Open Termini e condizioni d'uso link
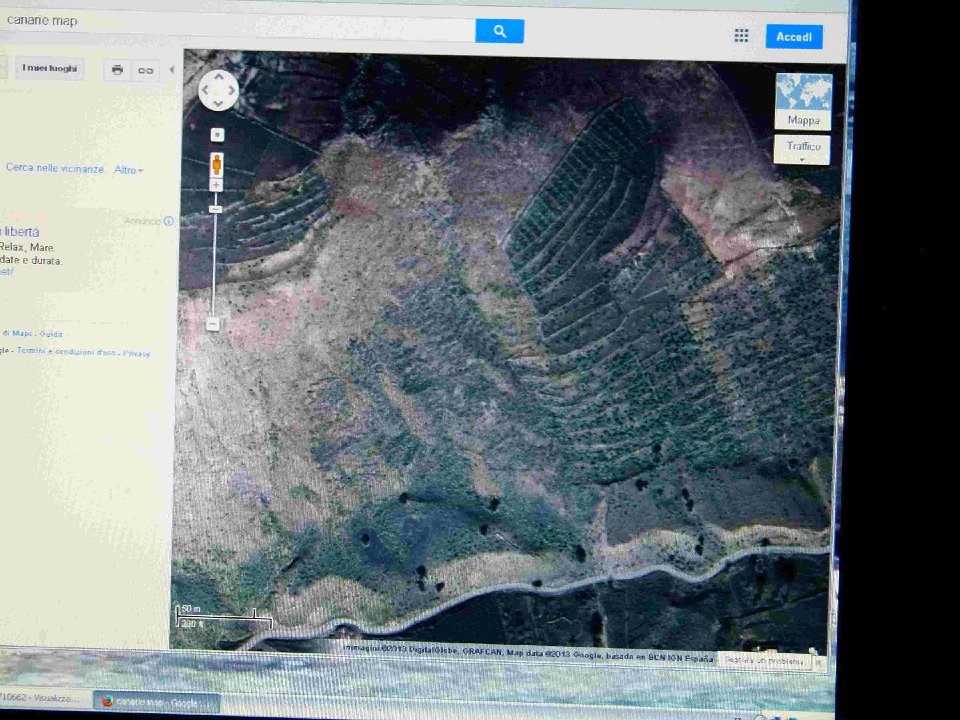 66,351
